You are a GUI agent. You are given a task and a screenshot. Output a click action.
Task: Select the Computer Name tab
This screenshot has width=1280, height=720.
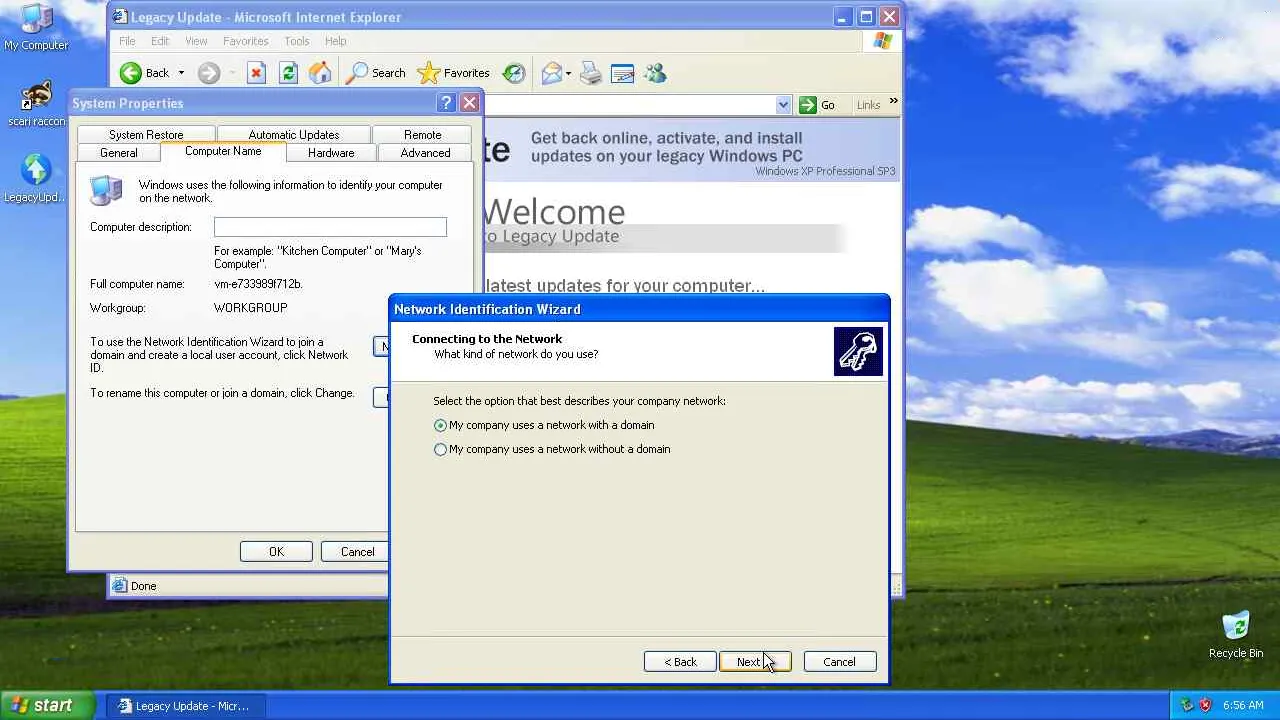(223, 151)
